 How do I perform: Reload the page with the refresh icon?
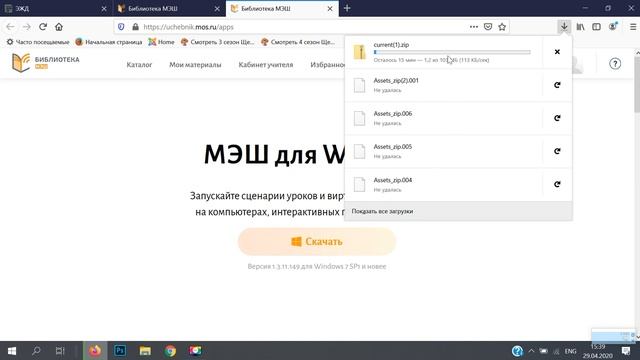click(43, 27)
